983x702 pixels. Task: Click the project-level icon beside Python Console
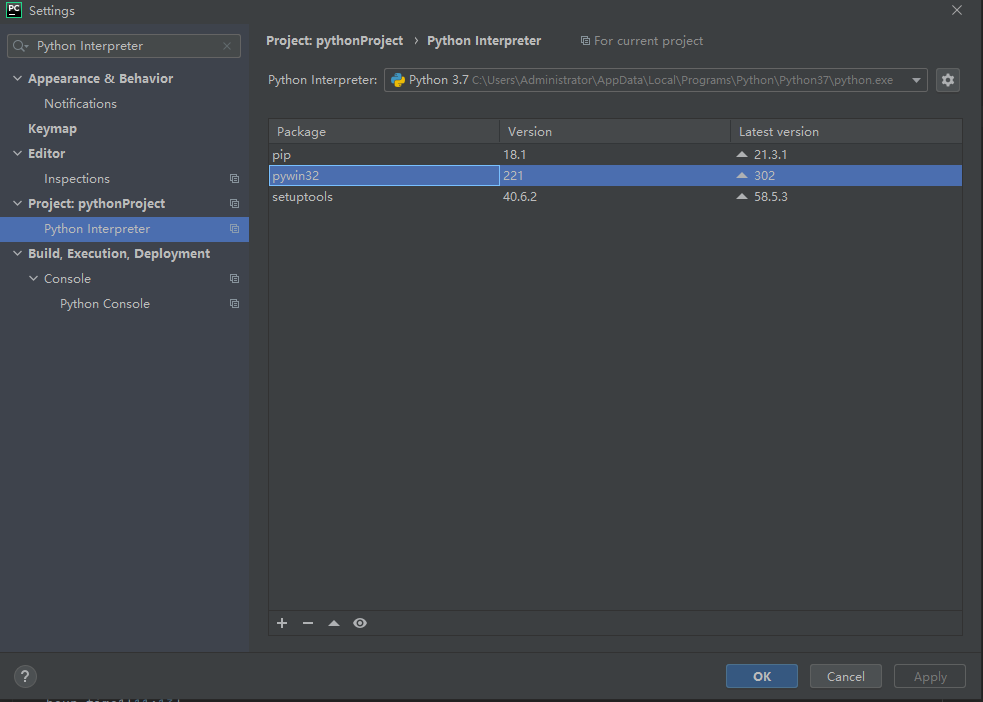click(x=234, y=303)
